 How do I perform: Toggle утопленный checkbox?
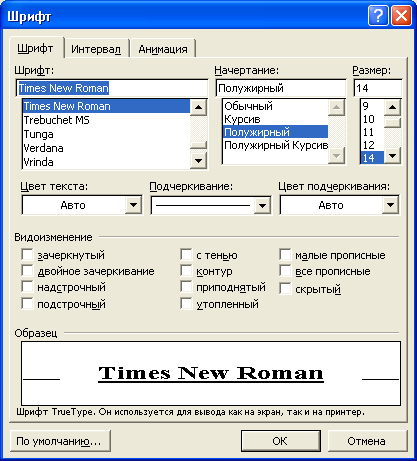click(186, 304)
